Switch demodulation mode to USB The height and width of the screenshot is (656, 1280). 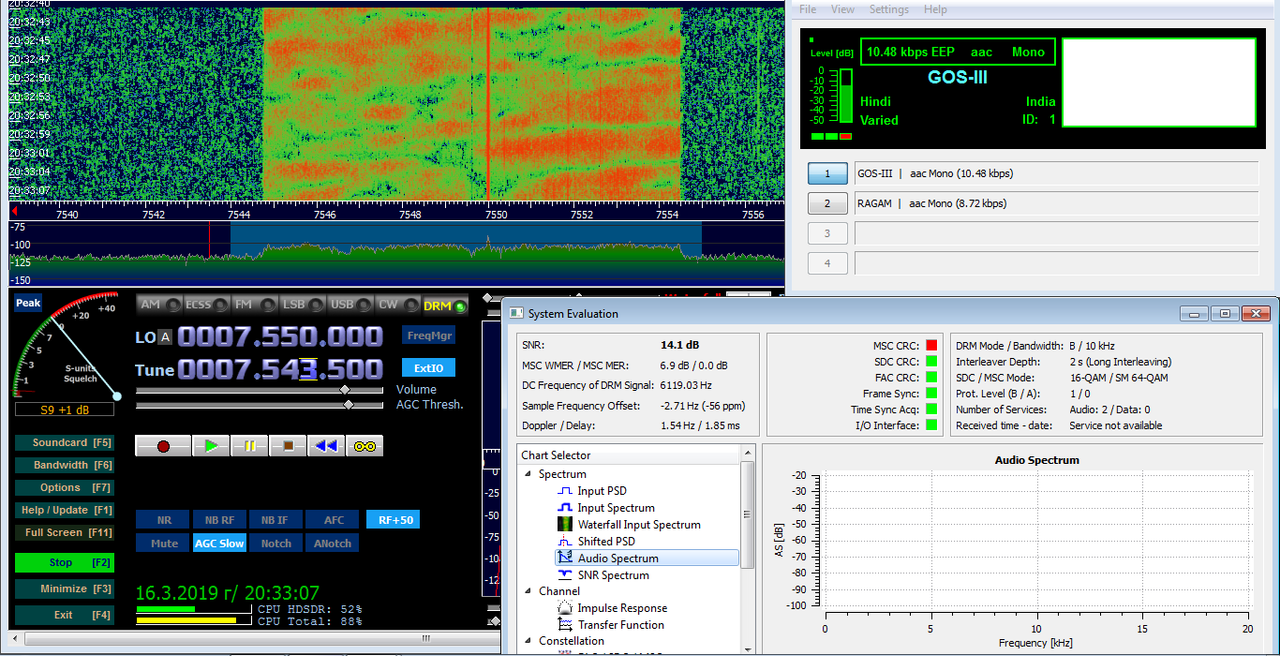pos(351,304)
